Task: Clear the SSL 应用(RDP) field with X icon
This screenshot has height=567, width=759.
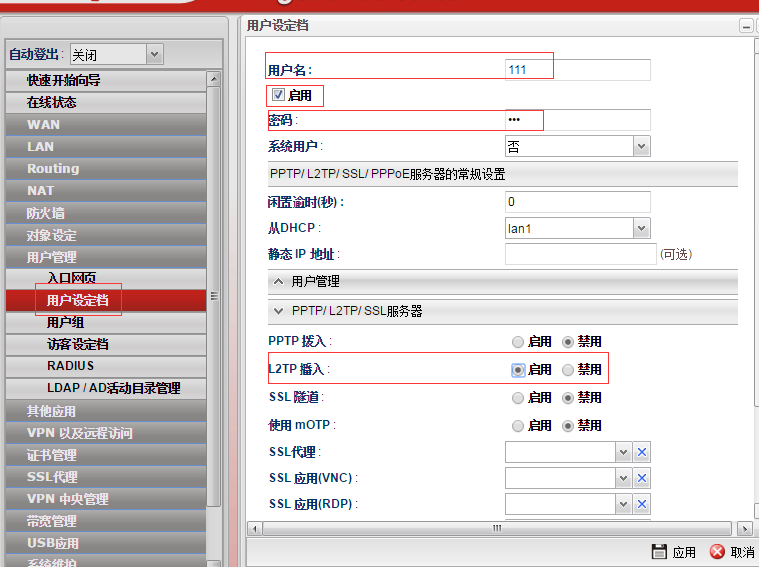Action: 642,504
